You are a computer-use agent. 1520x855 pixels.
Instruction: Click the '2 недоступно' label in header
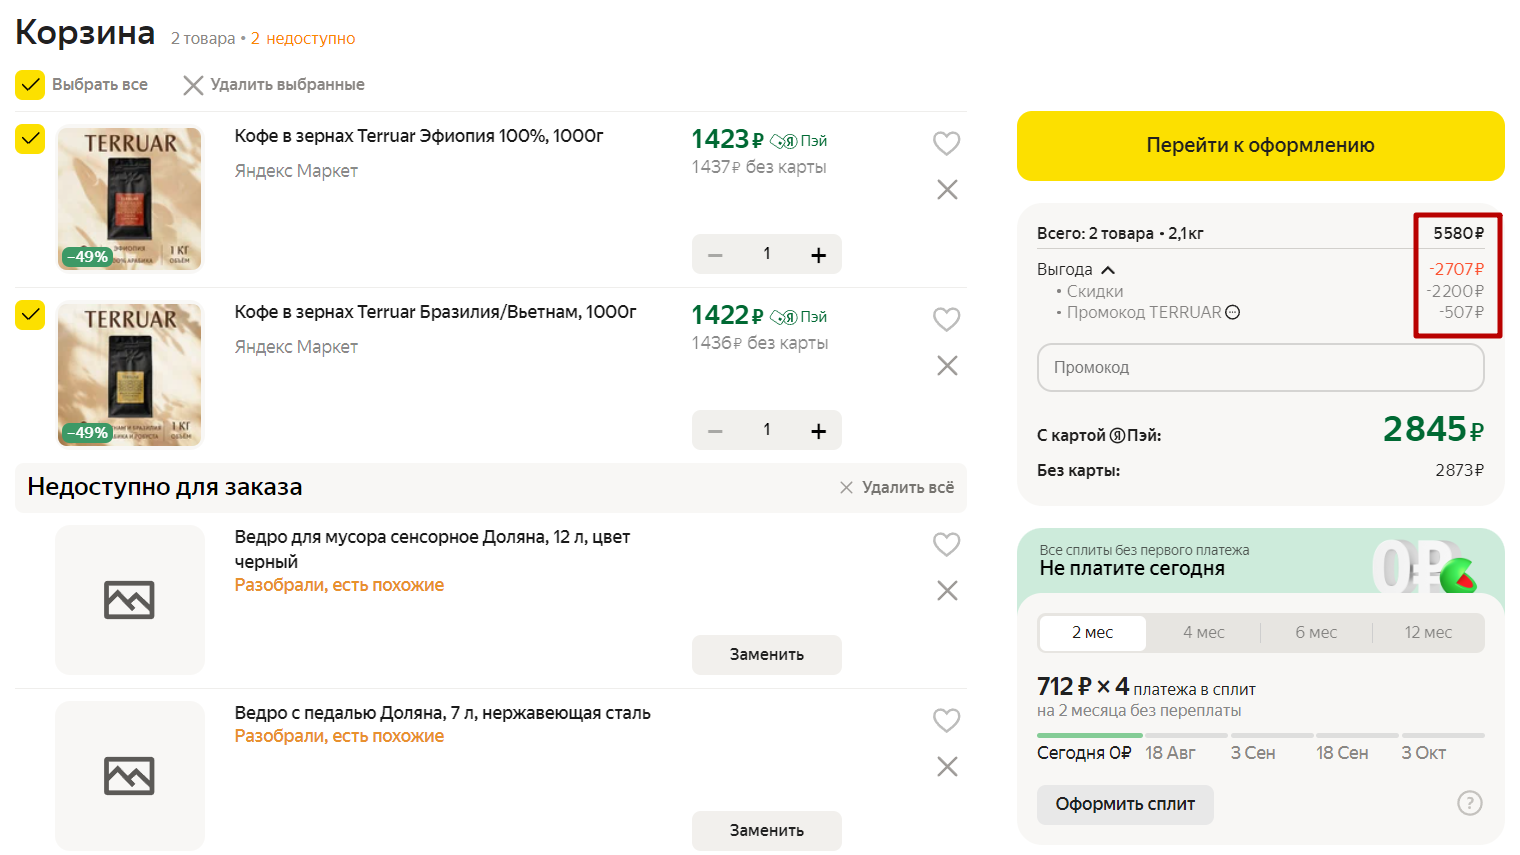[x=303, y=38]
